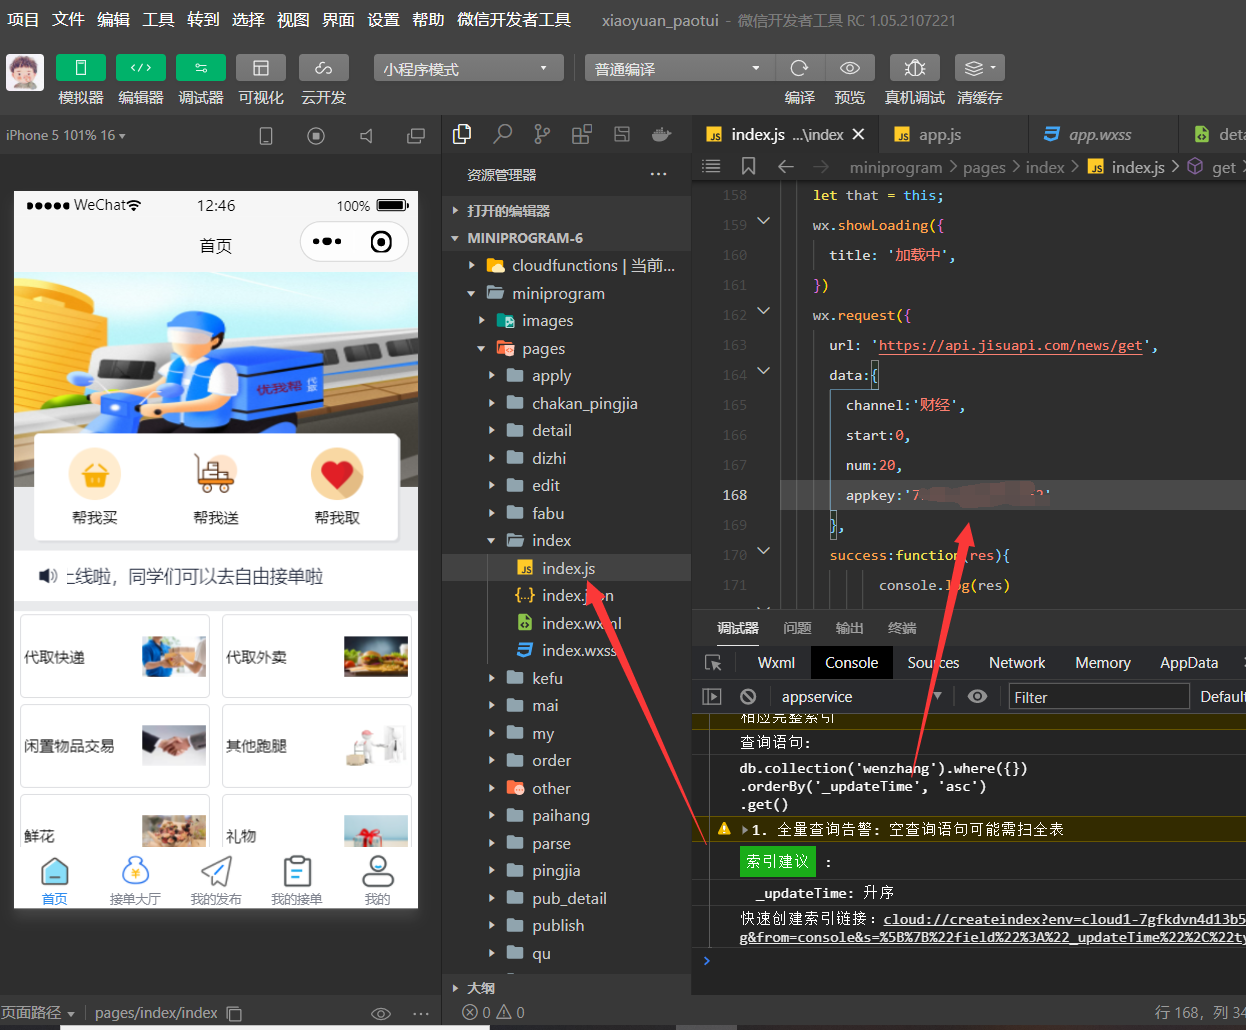Click the compile refresh icon beside 普通编译
Screen dimensions: 1246x1030
[800, 68]
